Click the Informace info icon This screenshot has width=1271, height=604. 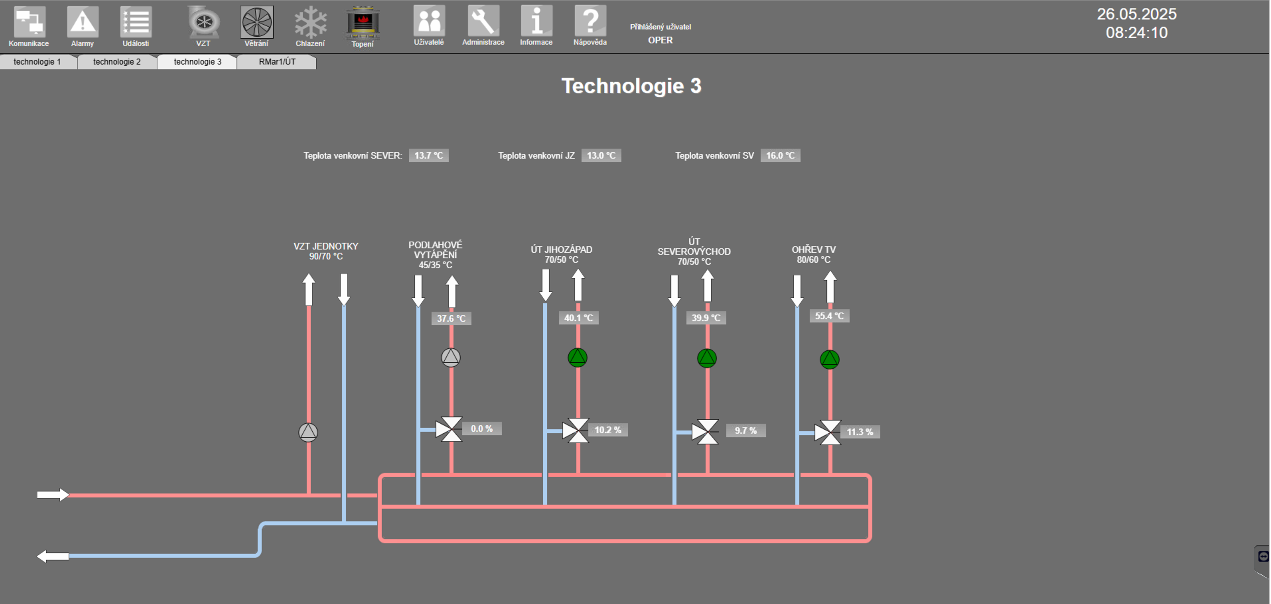536,22
